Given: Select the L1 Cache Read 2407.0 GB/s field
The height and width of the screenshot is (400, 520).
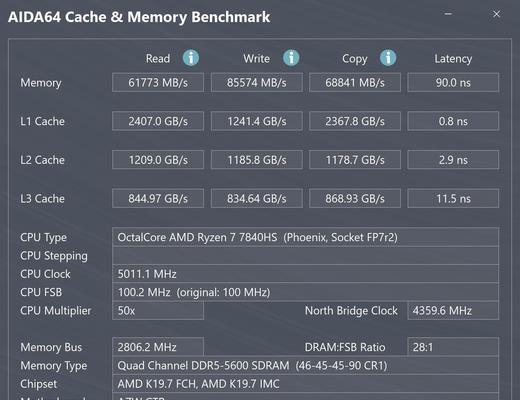Looking at the screenshot, I should [x=158, y=121].
